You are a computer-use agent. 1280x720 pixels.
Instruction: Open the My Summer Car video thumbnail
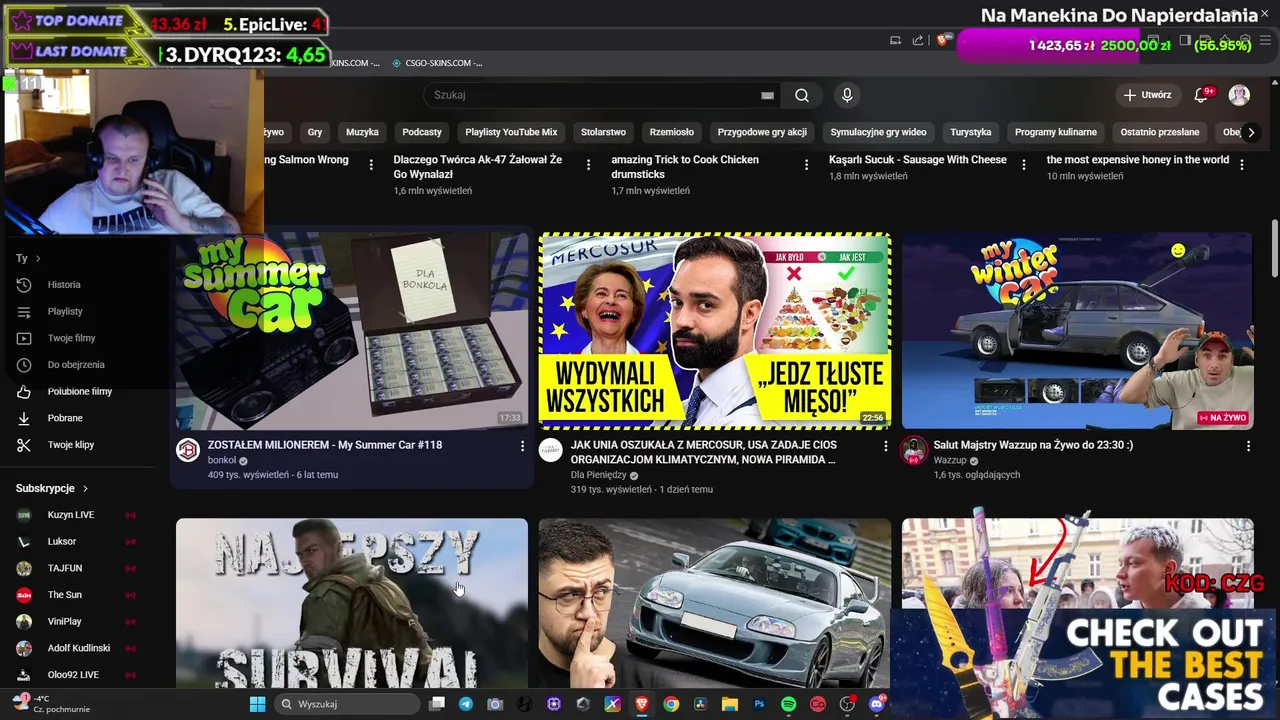352,331
